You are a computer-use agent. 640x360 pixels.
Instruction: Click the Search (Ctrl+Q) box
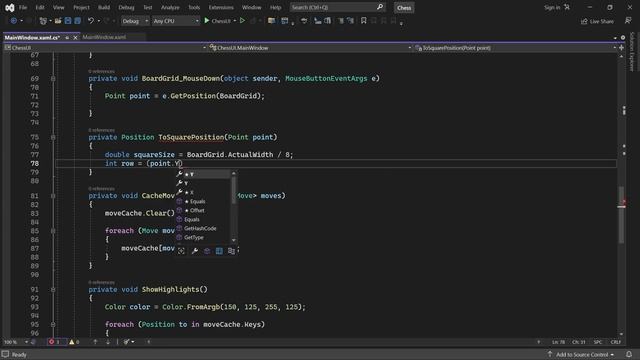337,7
